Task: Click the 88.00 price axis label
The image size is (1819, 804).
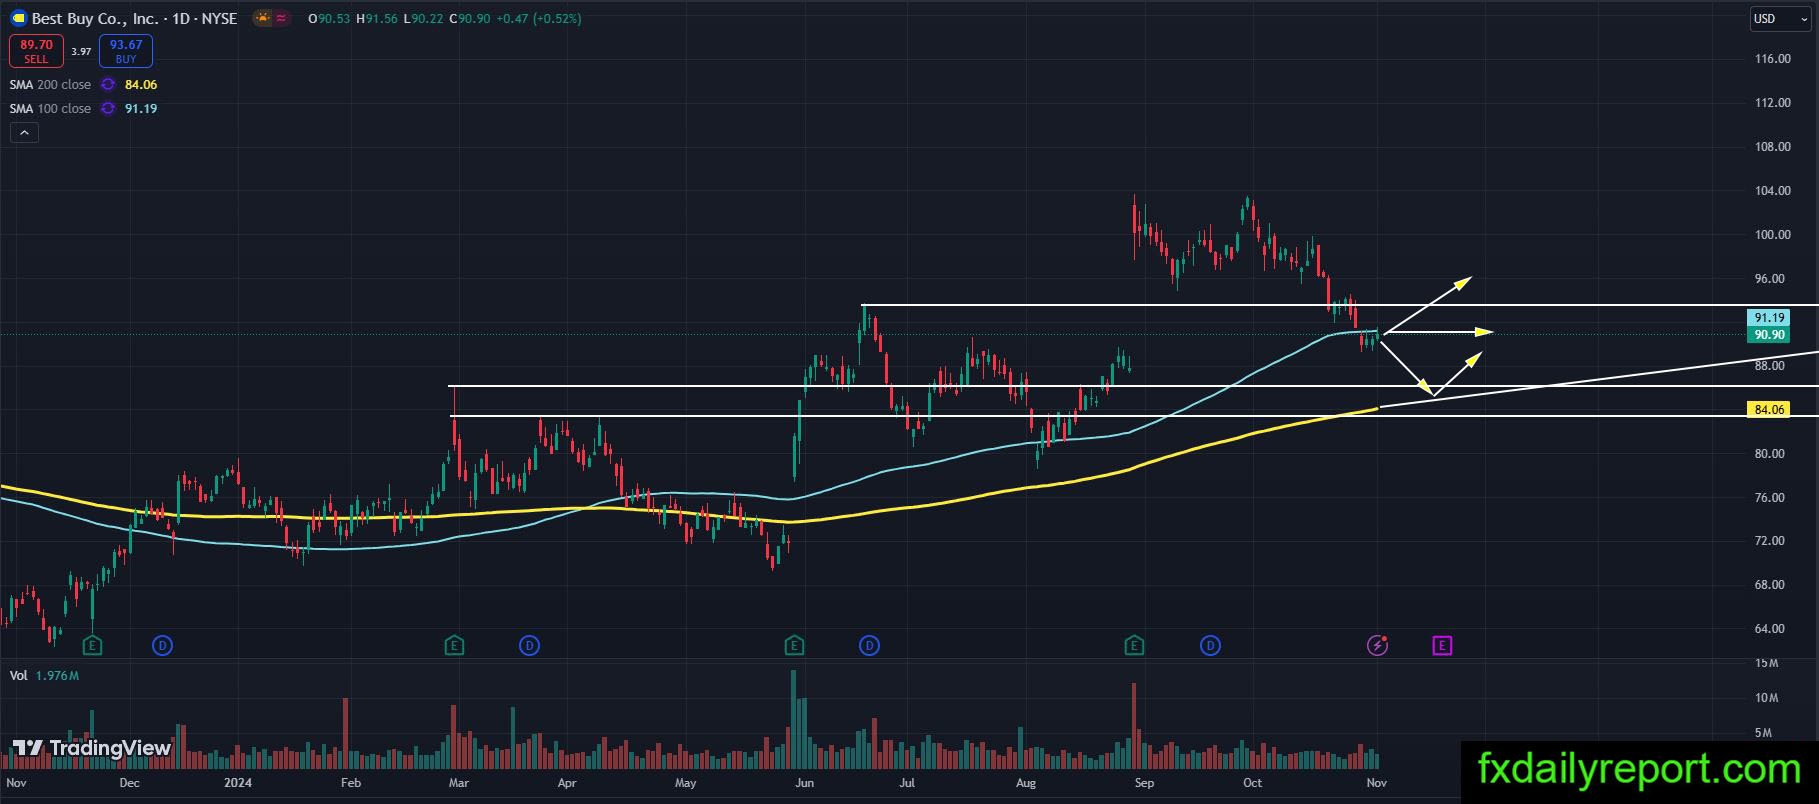Action: coord(1769,366)
